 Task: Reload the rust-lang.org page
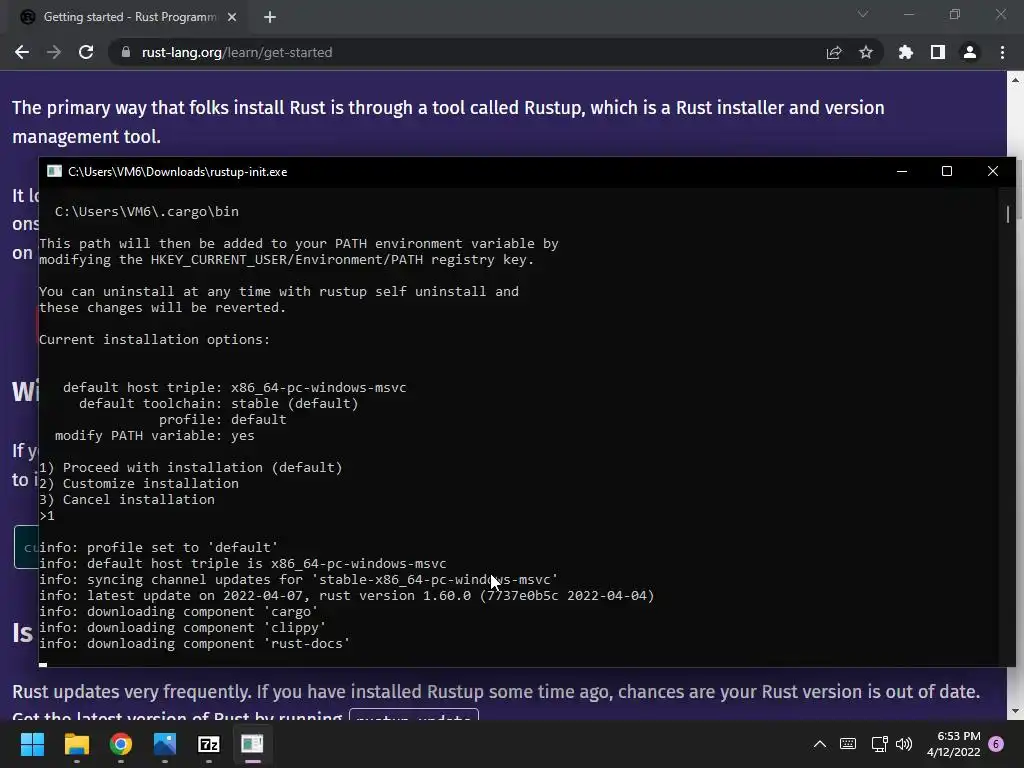[86, 52]
